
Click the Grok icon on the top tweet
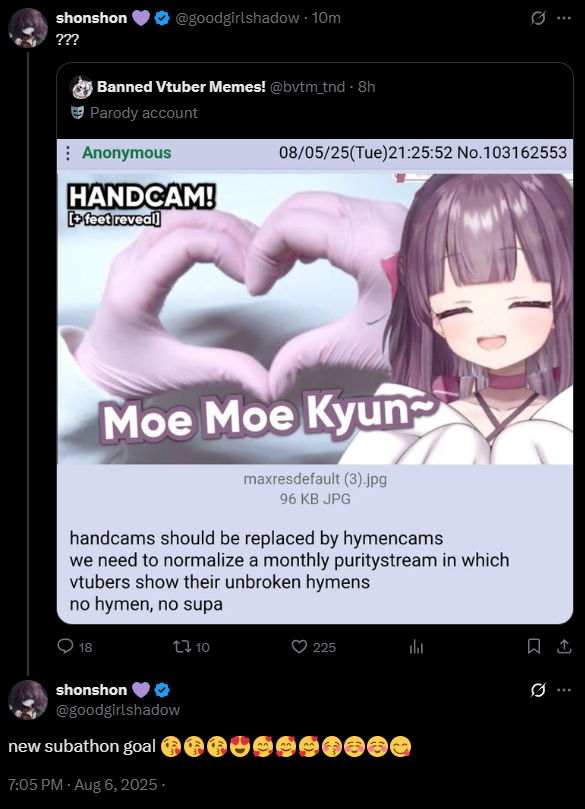coord(538,18)
